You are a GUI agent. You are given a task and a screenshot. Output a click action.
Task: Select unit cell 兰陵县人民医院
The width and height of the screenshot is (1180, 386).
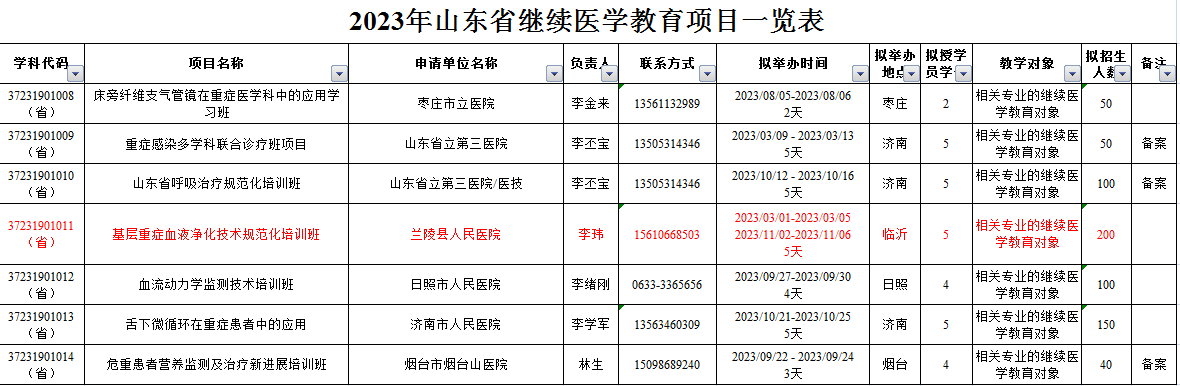[x=456, y=234]
